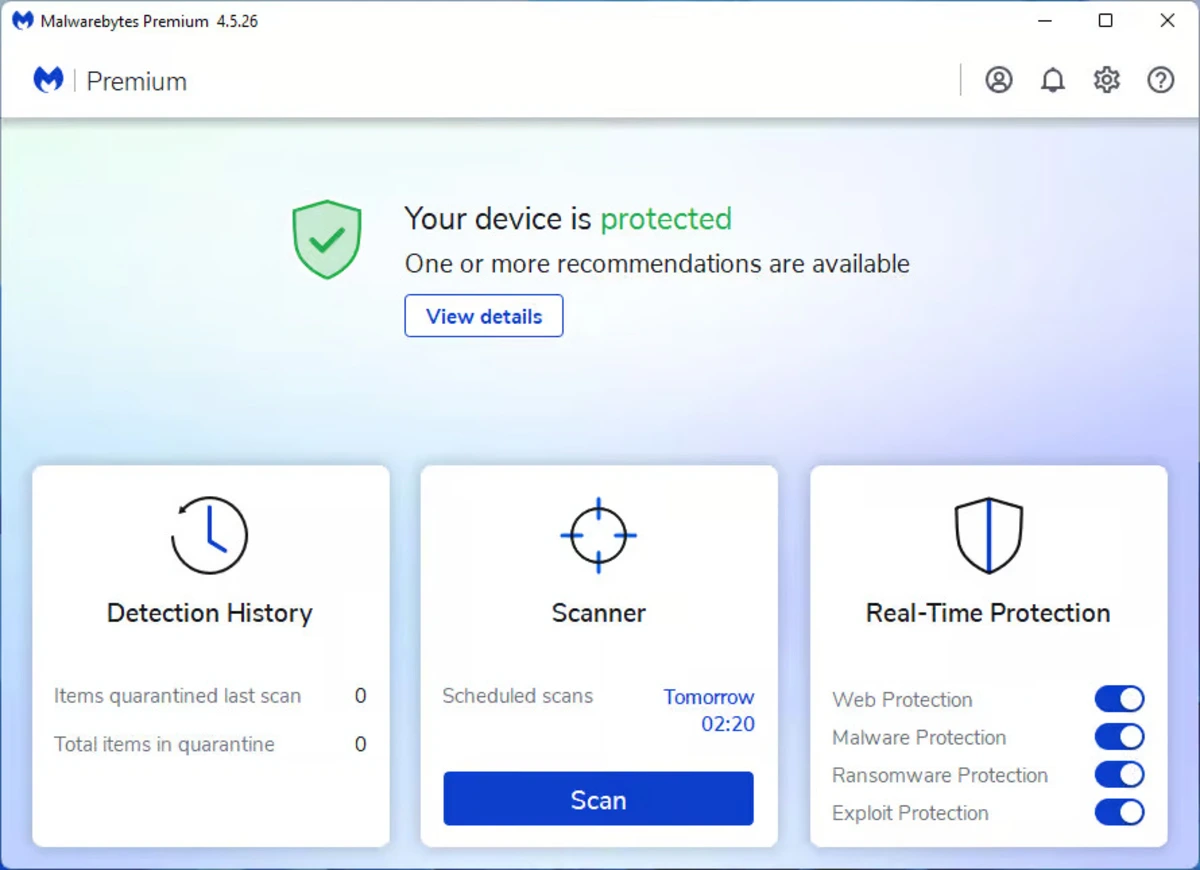Open the help question mark icon
The image size is (1200, 870).
click(x=1161, y=80)
